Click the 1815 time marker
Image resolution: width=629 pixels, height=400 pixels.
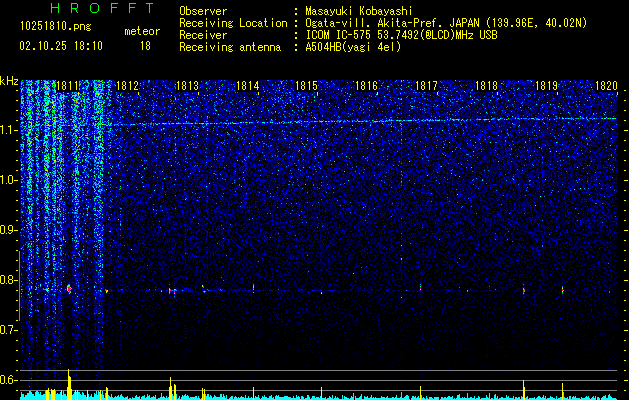306,85
